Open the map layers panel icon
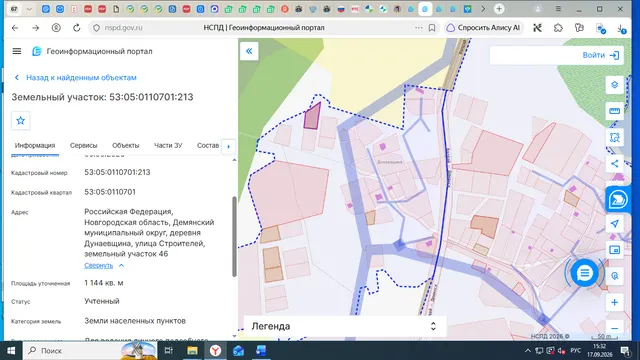The height and width of the screenshot is (360, 640). 614,85
